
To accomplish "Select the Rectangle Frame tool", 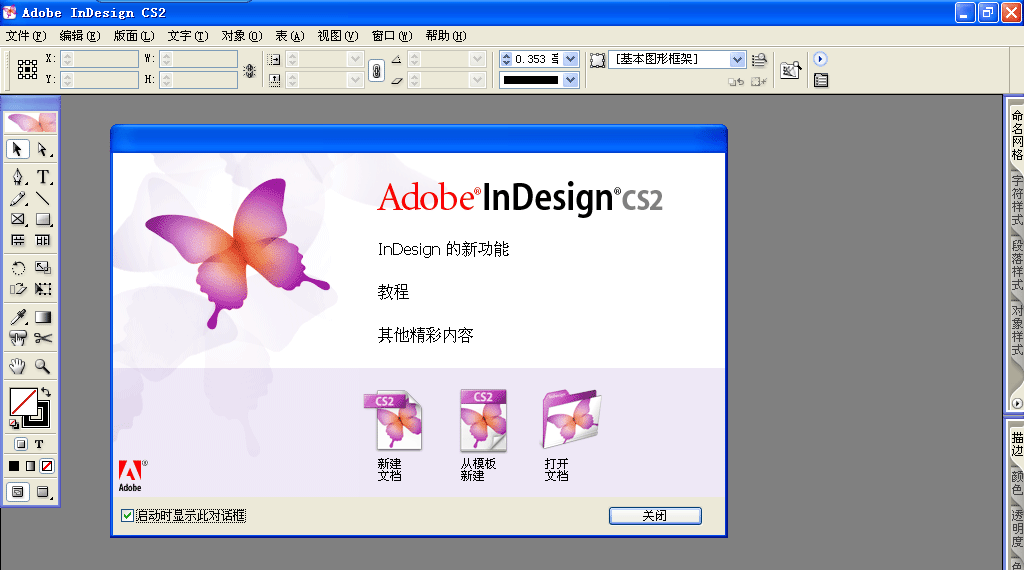I will point(18,219).
